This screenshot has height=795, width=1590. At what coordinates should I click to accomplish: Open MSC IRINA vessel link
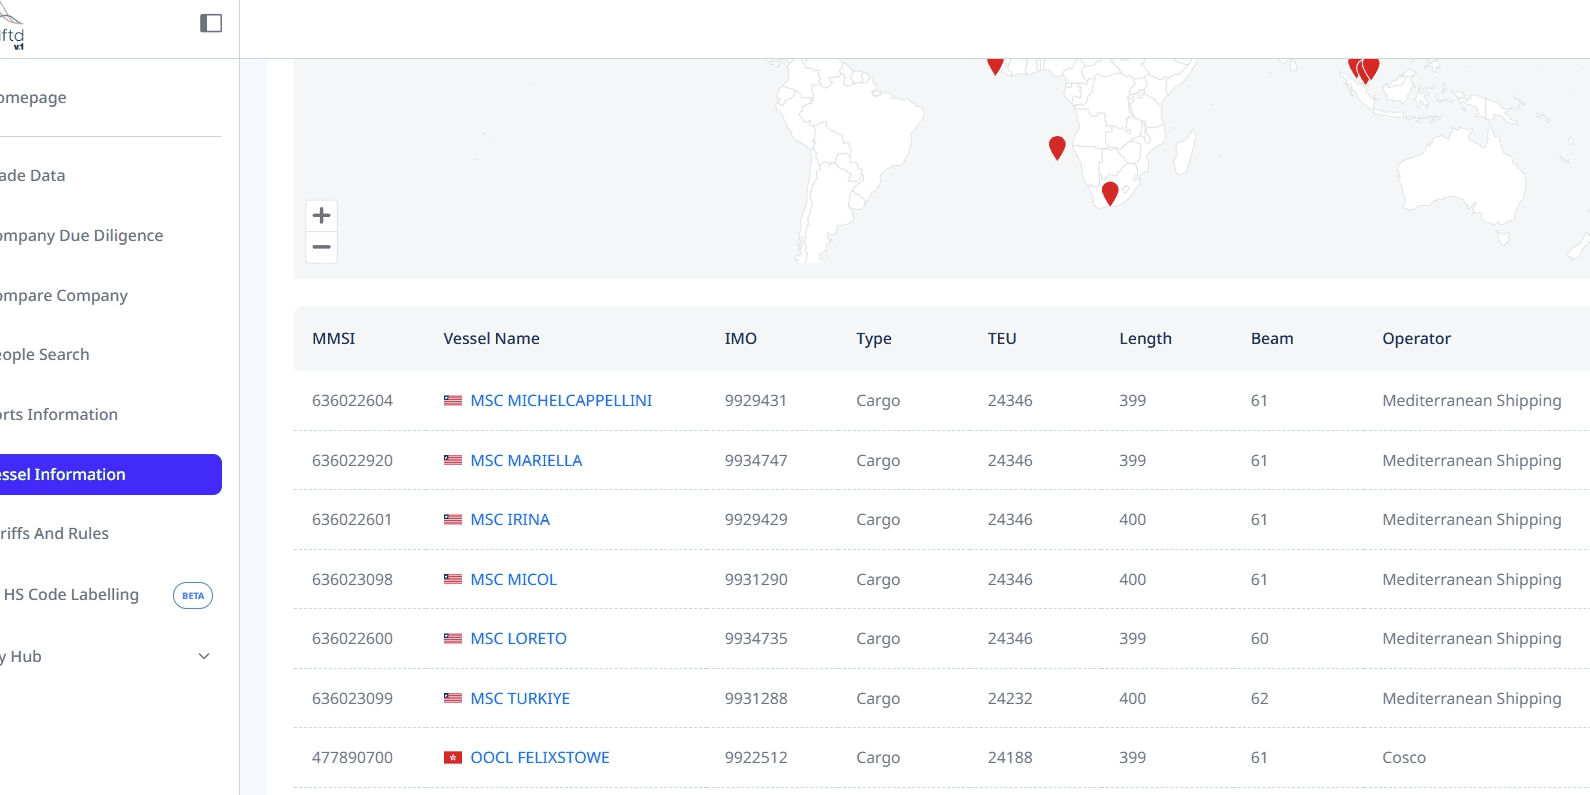[x=510, y=519]
